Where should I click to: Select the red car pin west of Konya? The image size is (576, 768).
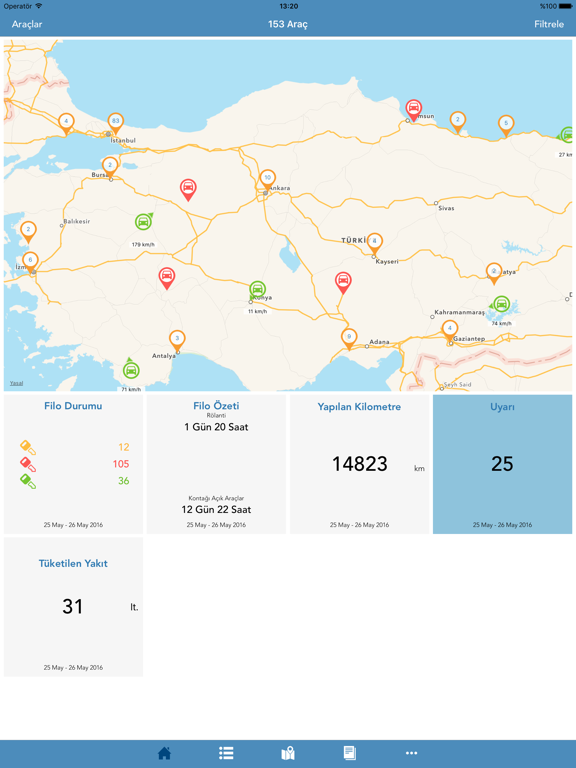point(167,278)
